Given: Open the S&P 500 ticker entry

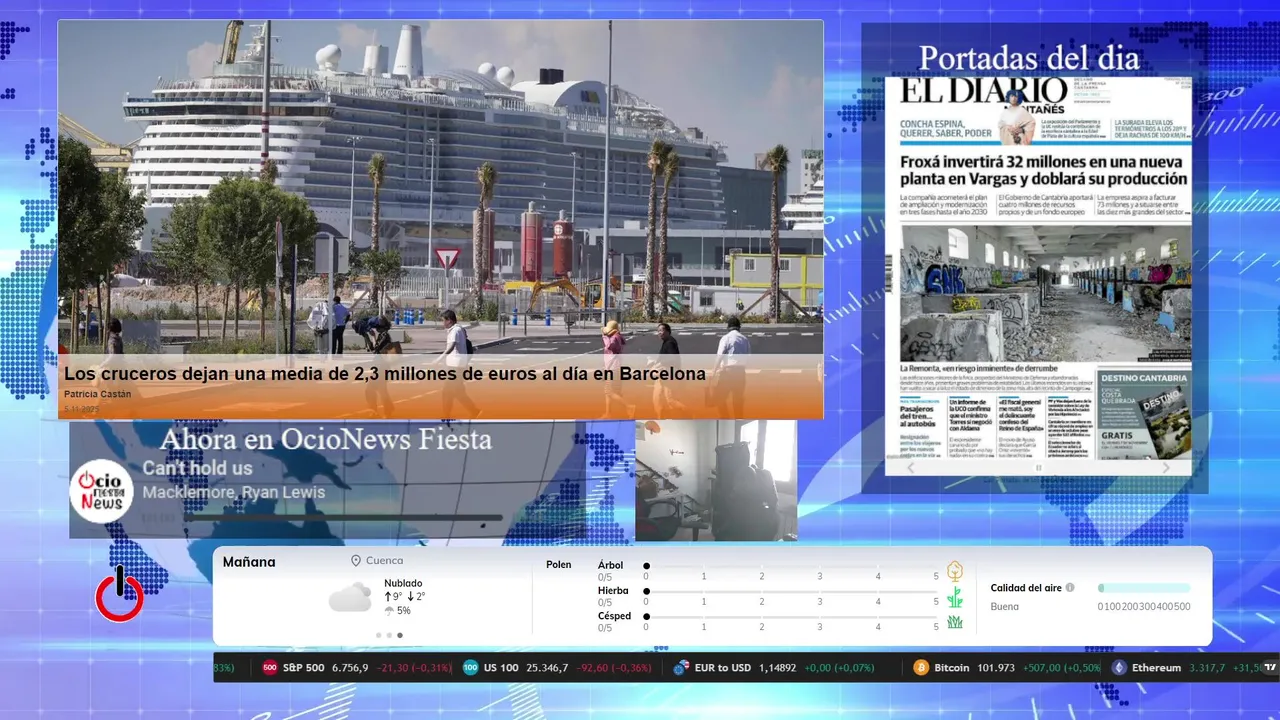Looking at the screenshot, I should 356,668.
